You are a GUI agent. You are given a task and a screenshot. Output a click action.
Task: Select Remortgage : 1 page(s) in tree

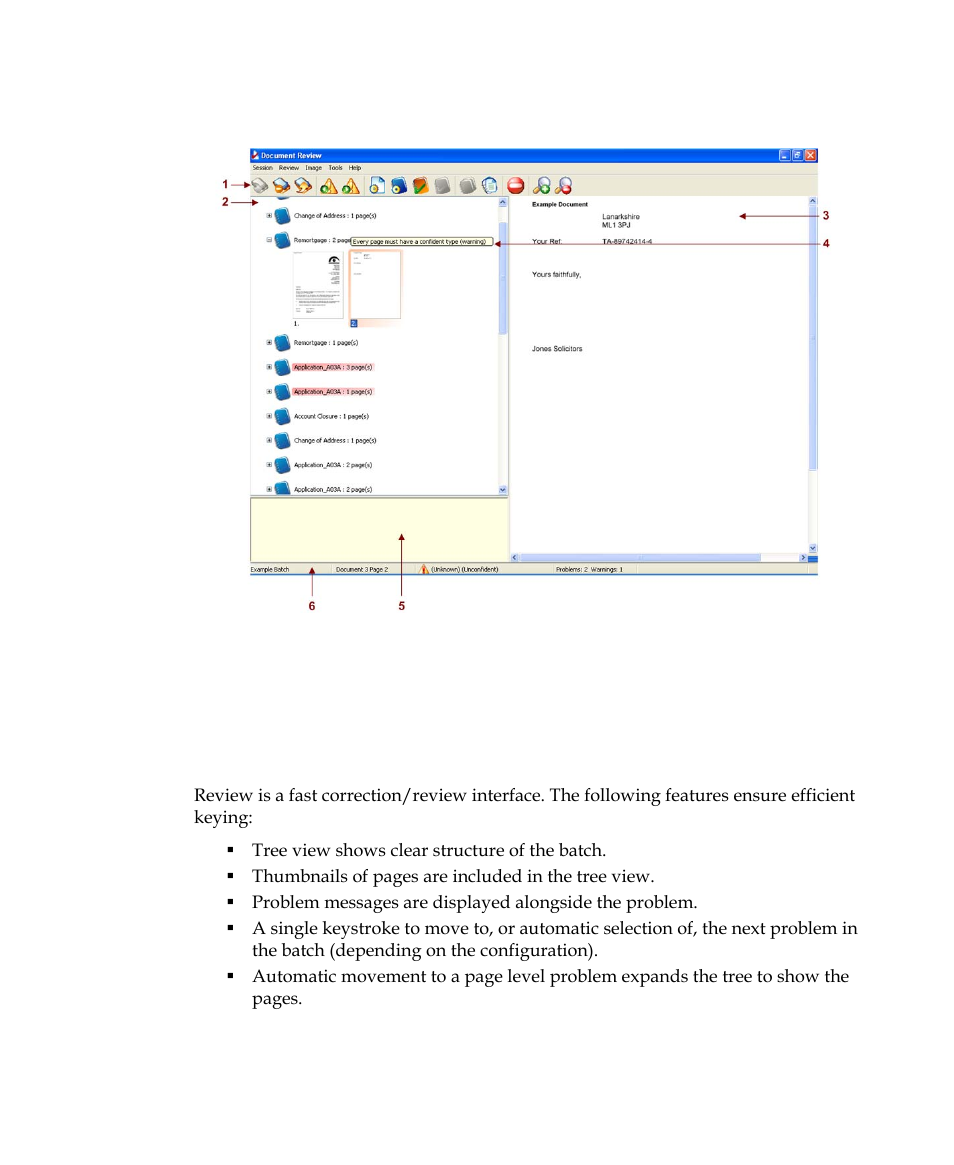(325, 343)
